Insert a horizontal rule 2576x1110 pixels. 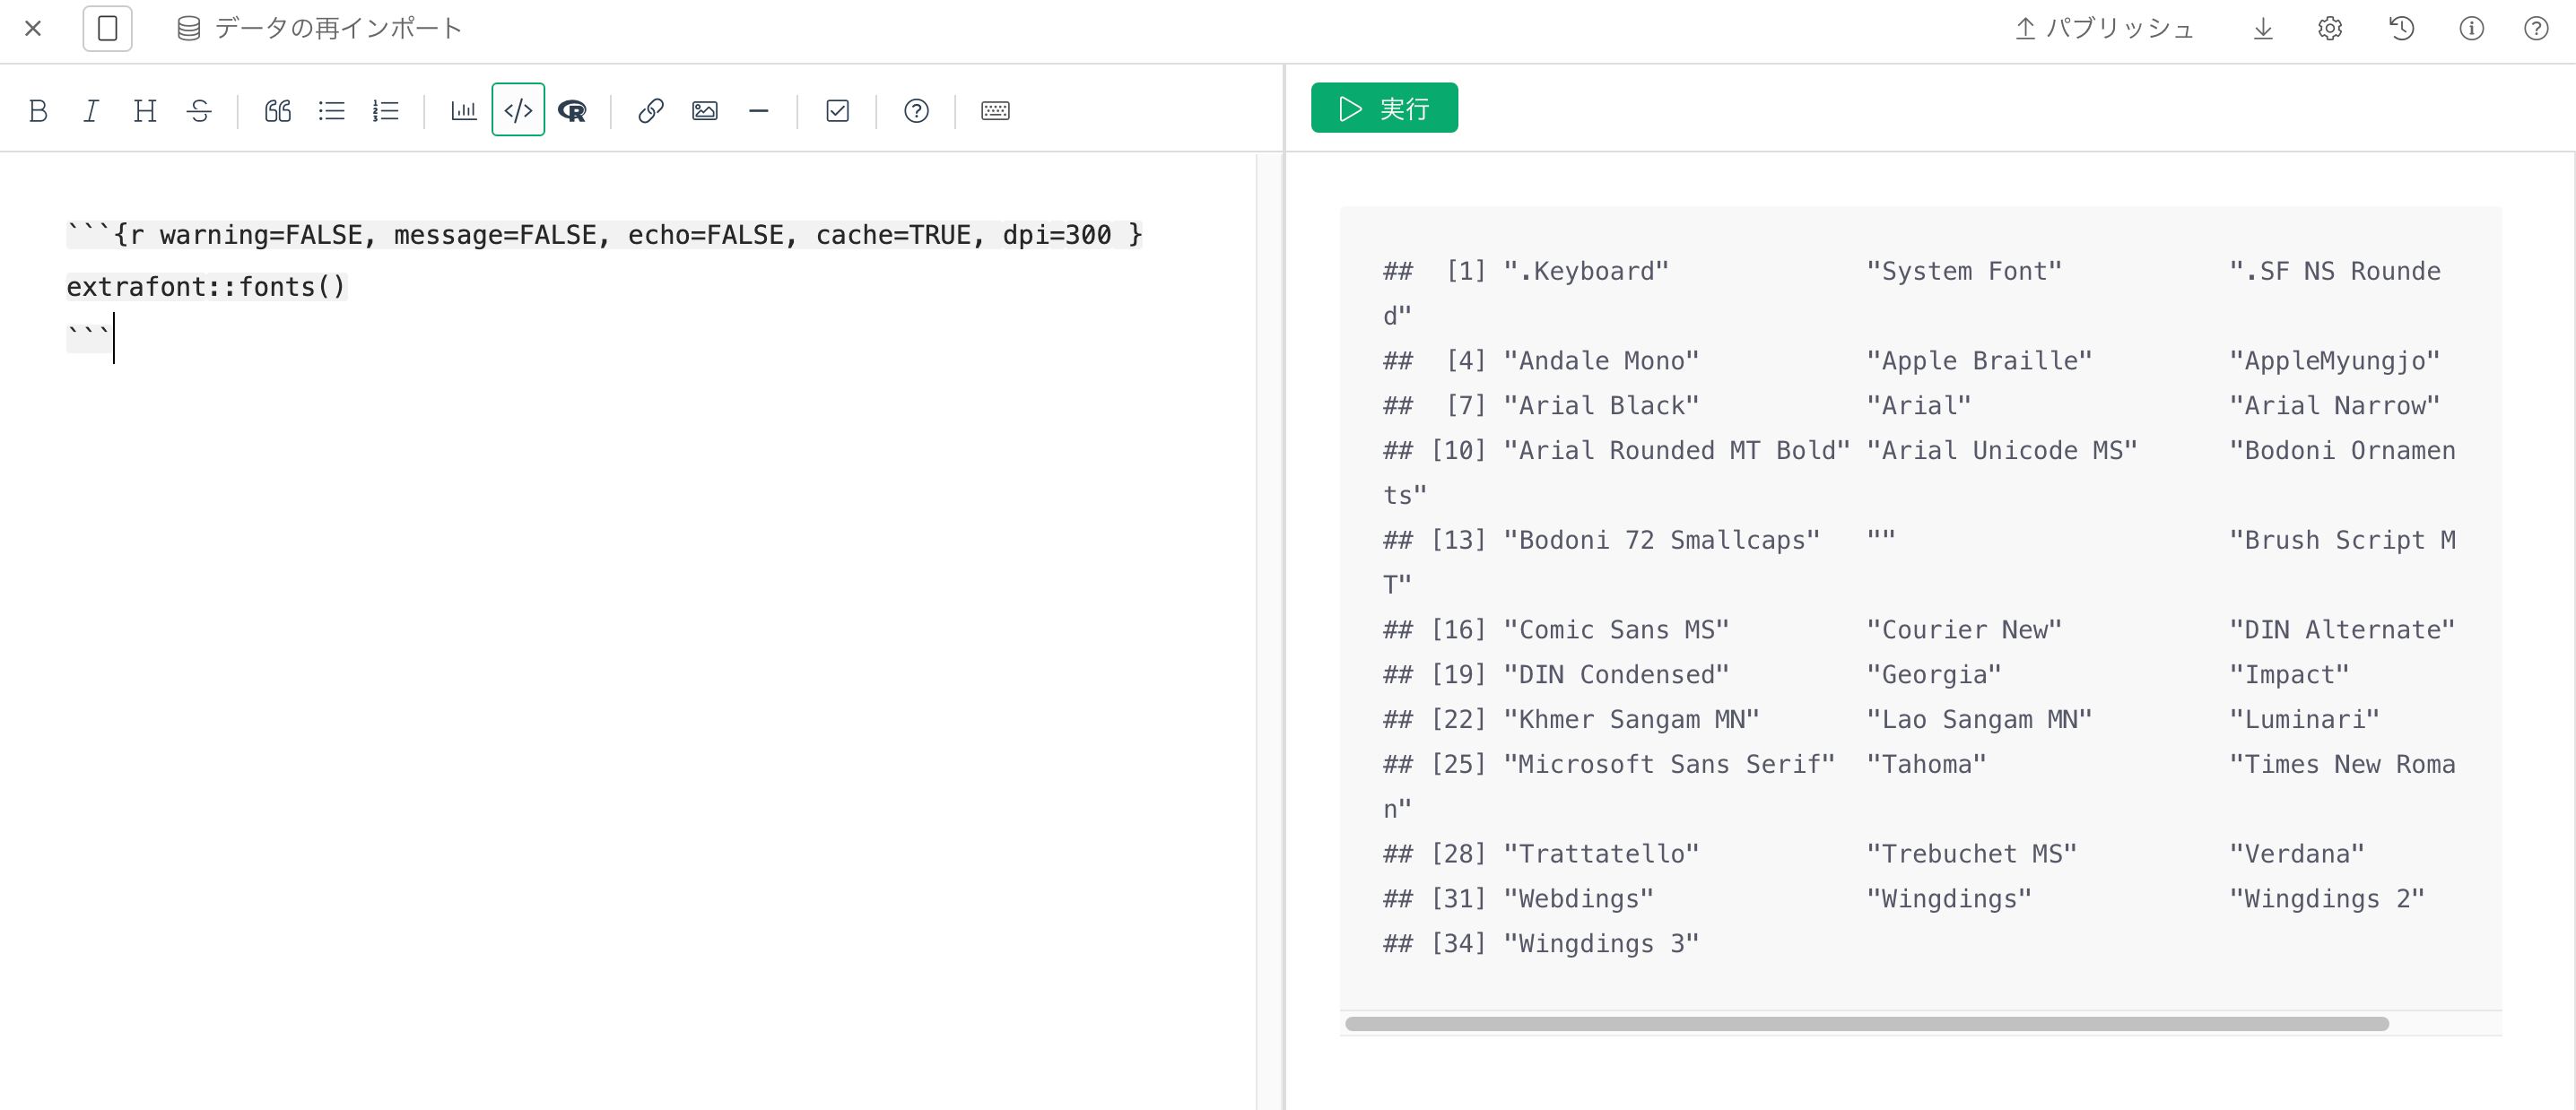point(759,110)
